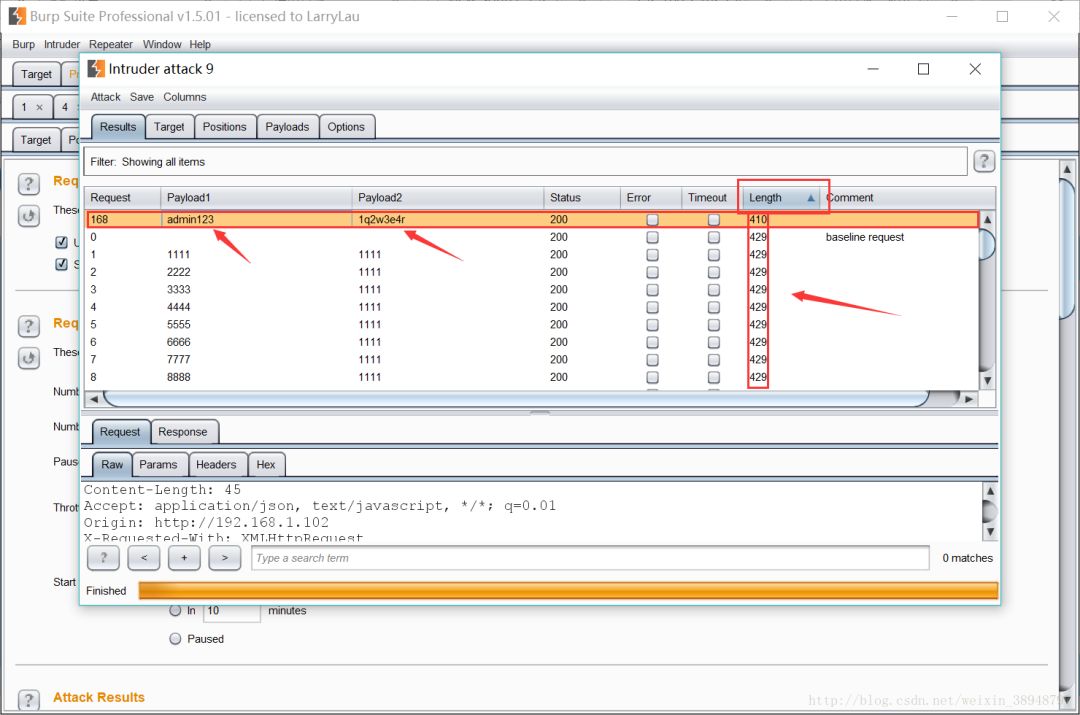Open the Save menu
This screenshot has width=1080, height=715.
(x=142, y=97)
